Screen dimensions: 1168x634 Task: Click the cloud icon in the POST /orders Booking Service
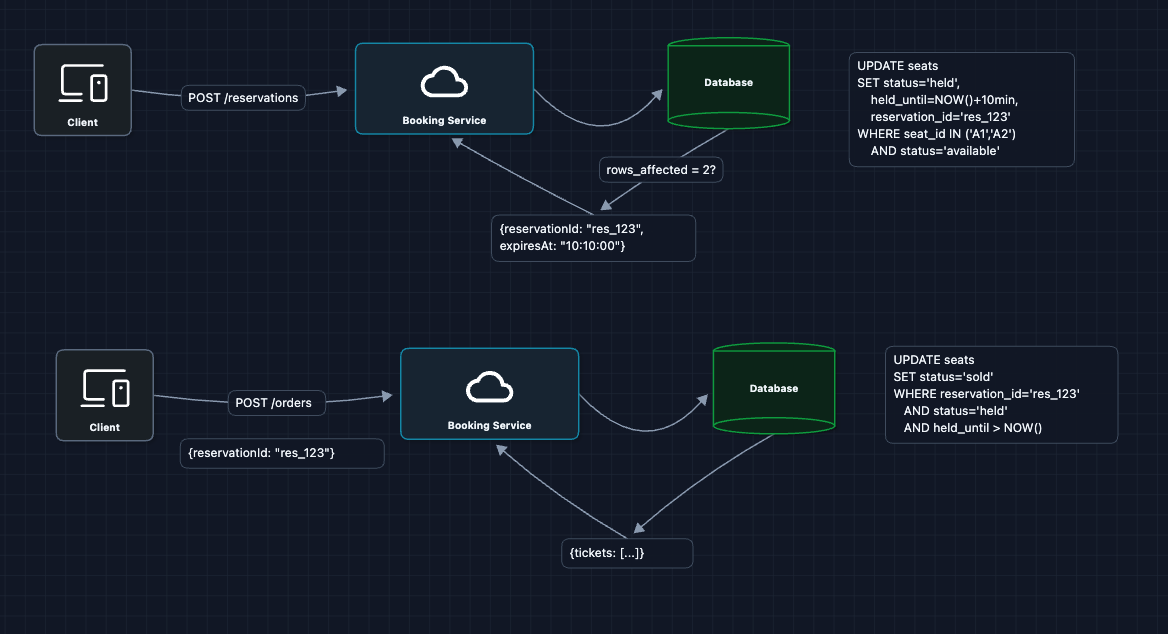[x=489, y=387]
